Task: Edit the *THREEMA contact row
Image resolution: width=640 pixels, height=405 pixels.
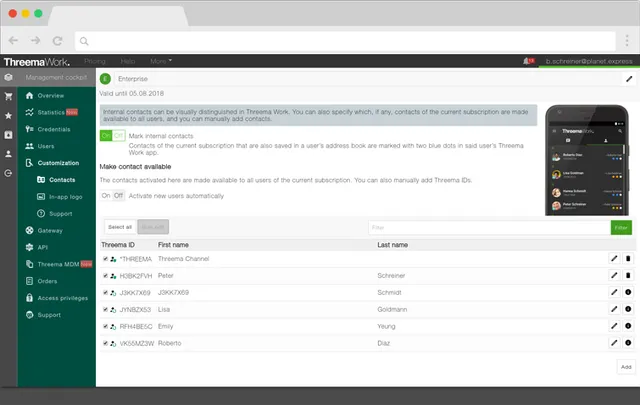Action: [614, 258]
